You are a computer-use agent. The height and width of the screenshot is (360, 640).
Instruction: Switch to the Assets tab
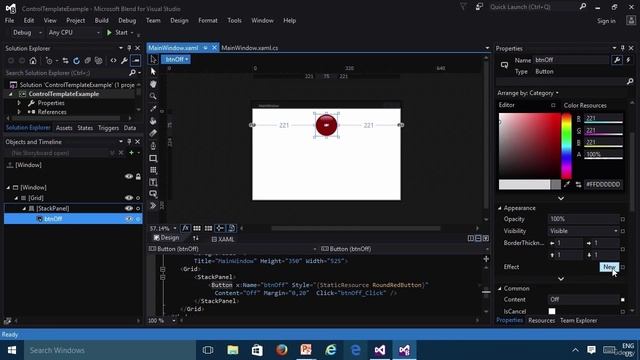point(64,128)
